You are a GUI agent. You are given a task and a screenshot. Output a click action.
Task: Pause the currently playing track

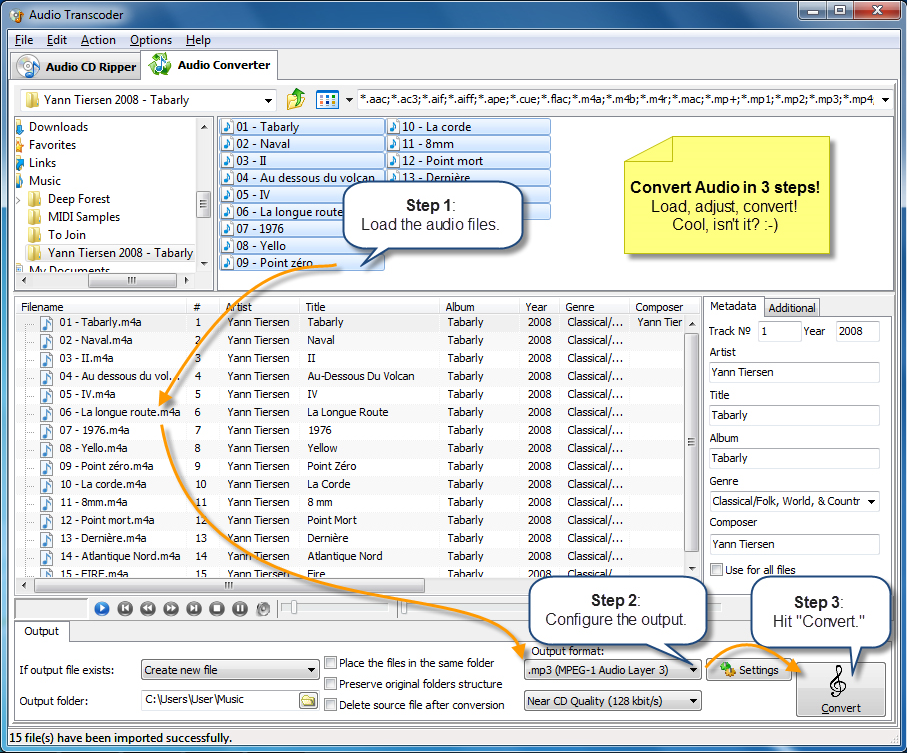pyautogui.click(x=240, y=608)
